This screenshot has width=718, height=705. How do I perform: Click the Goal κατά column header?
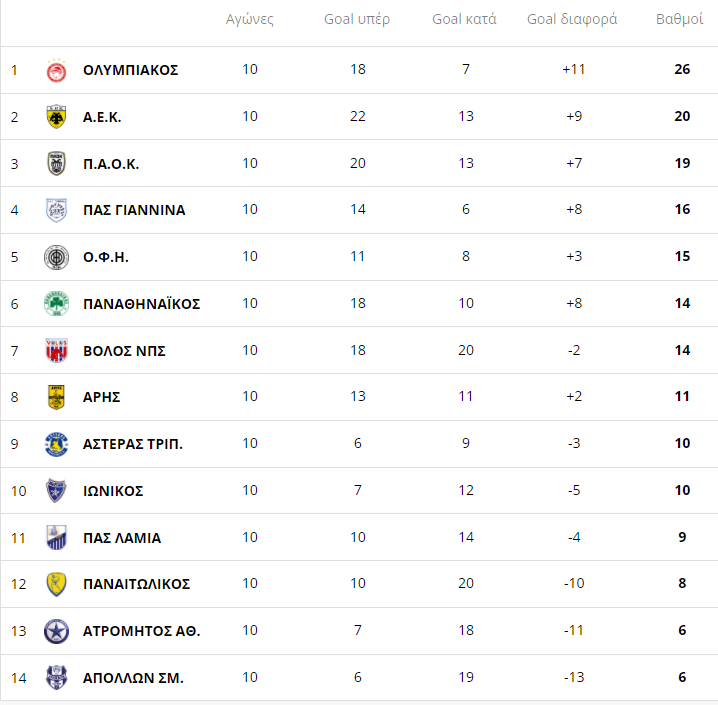click(464, 20)
